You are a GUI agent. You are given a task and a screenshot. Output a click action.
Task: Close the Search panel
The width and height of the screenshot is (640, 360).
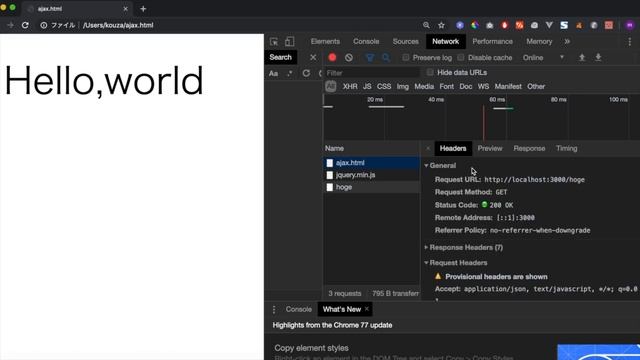pos(313,58)
